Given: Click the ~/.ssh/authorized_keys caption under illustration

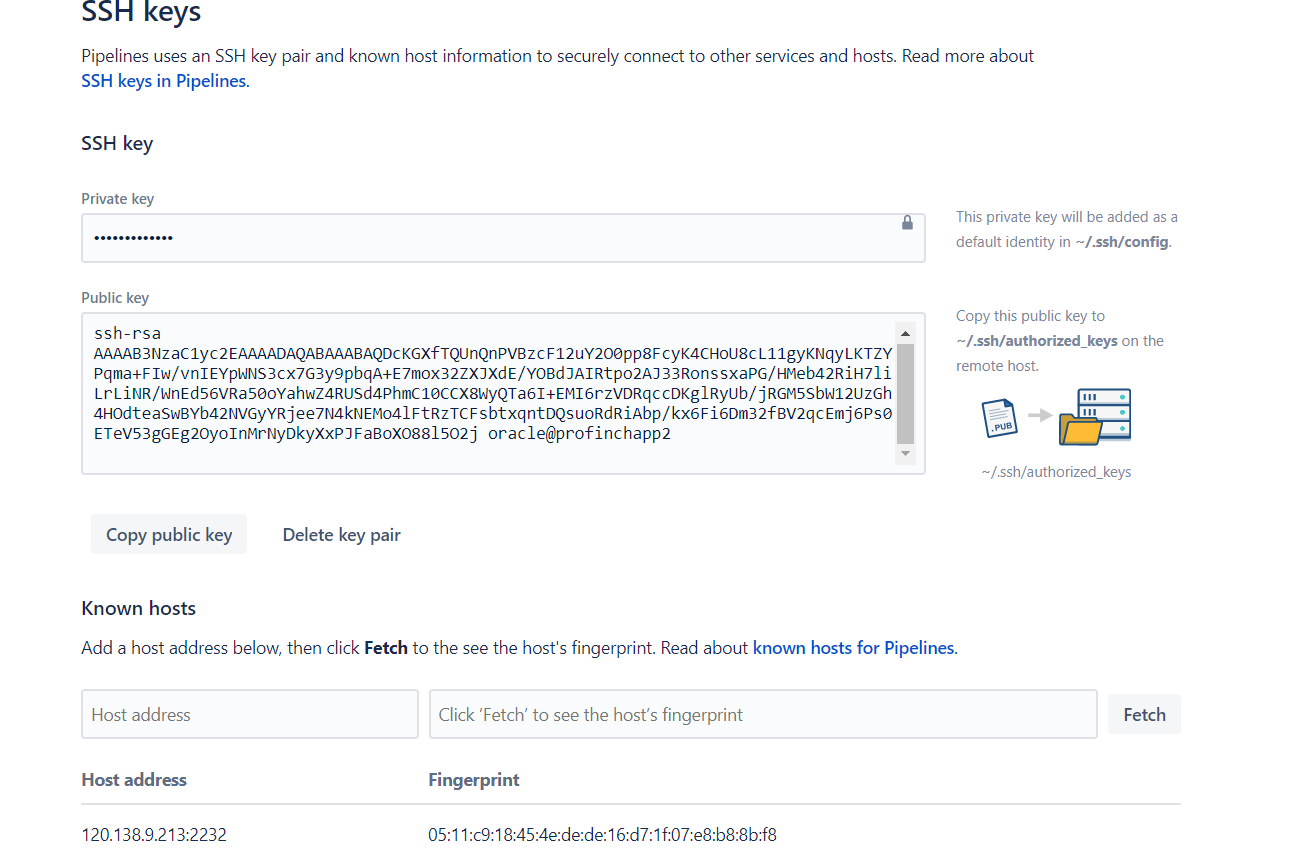Looking at the screenshot, I should click(x=1056, y=472).
